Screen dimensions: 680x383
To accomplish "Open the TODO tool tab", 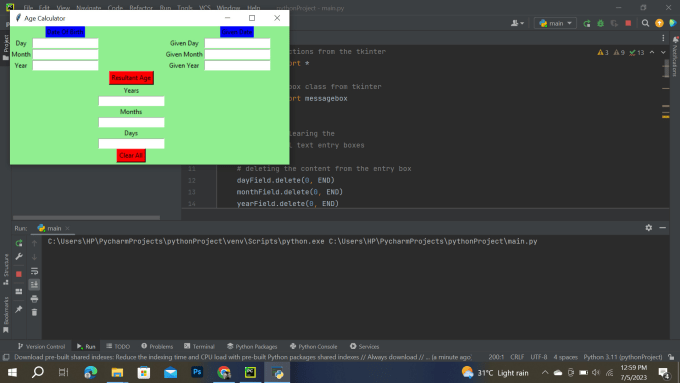I will click(118, 346).
